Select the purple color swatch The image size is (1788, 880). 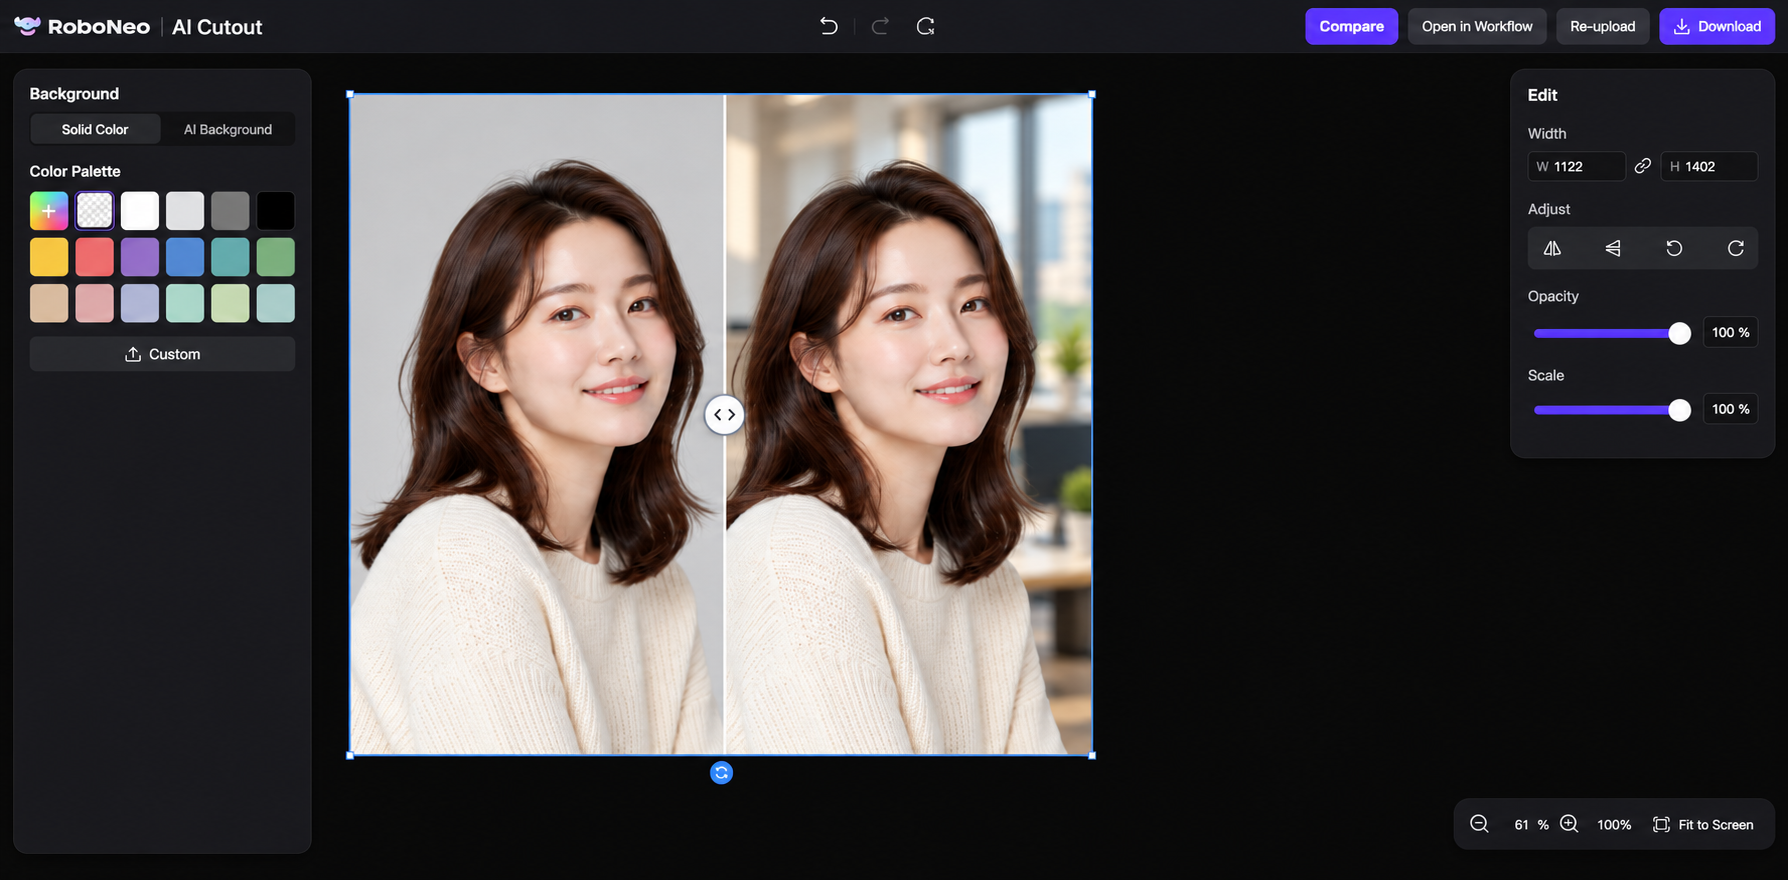point(140,257)
